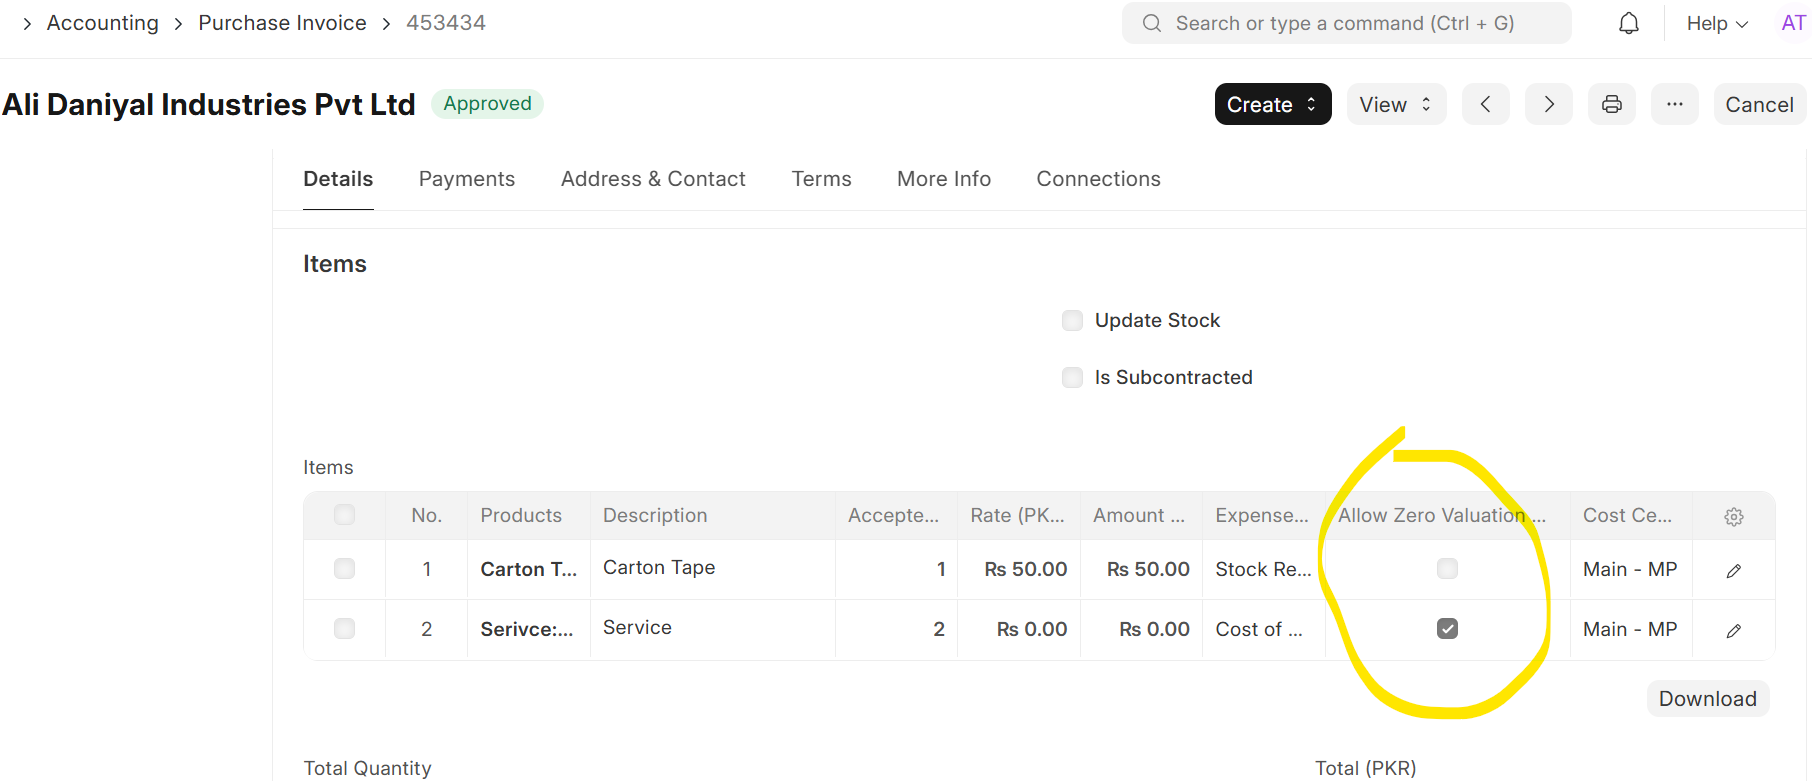
Task: Click Accepte... quantity column header
Action: pos(896,515)
